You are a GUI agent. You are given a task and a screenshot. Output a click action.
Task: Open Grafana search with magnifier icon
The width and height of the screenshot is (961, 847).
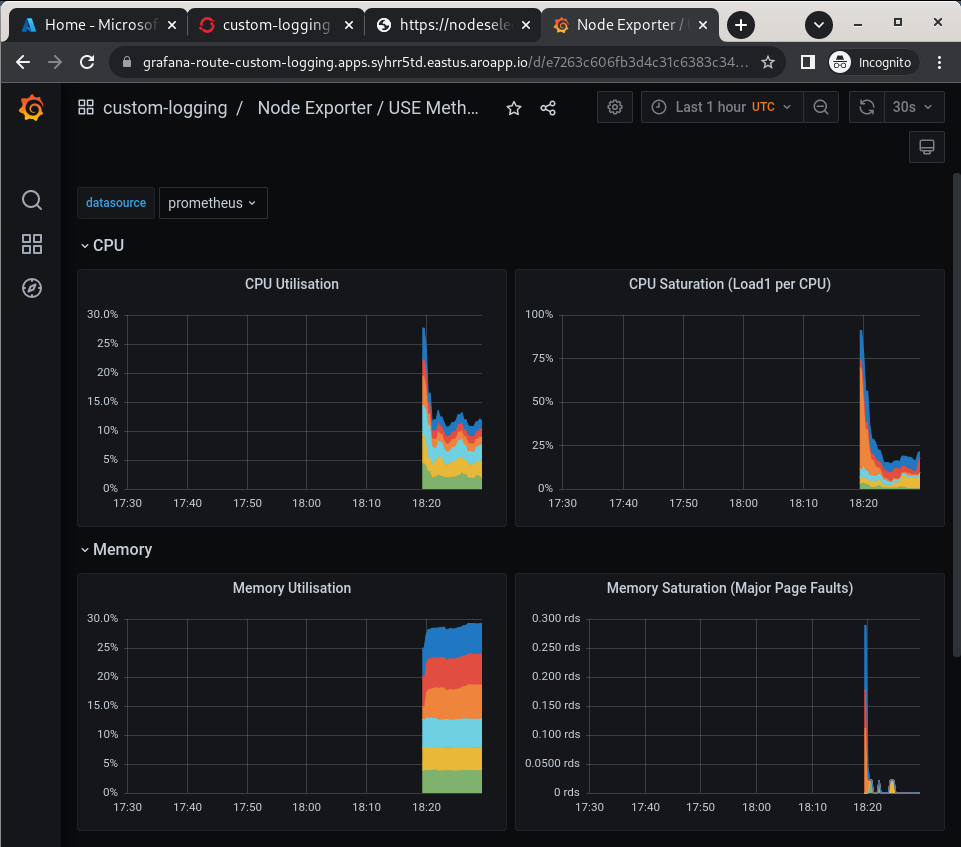31,200
